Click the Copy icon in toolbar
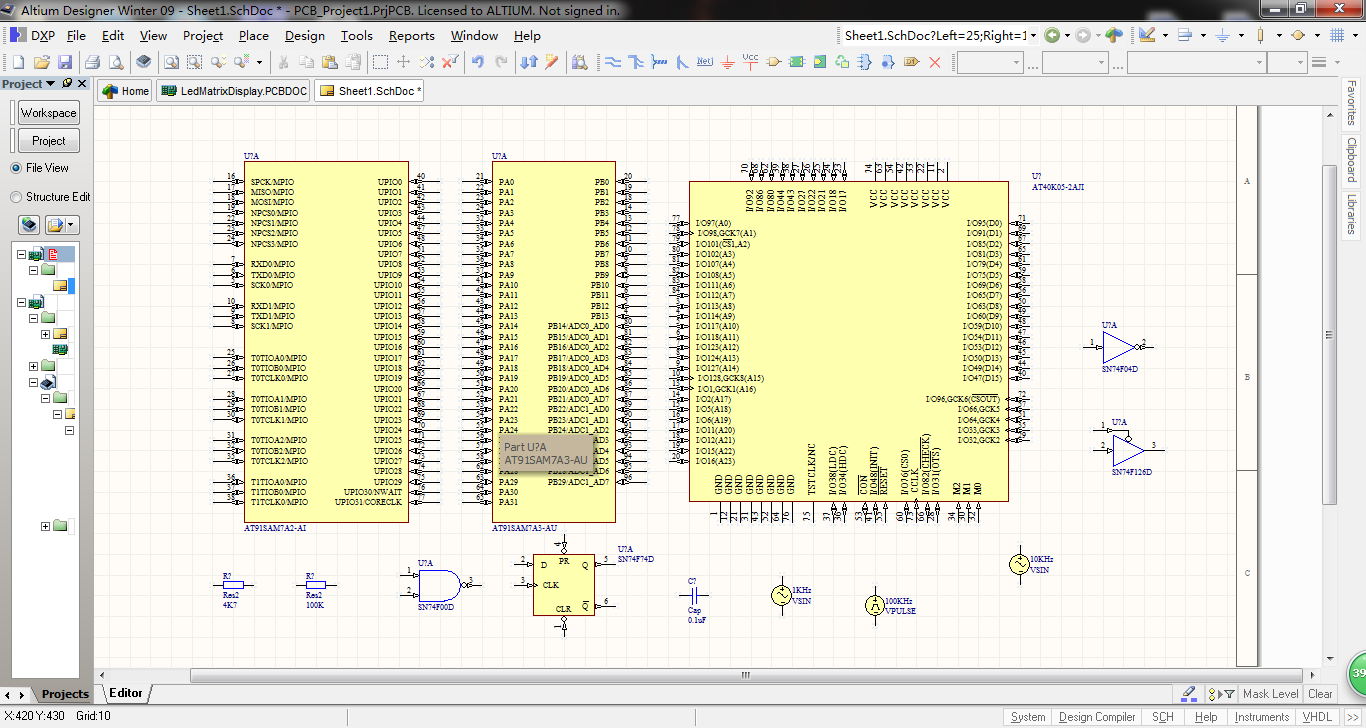Viewport: 1366px width, 728px height. 306,62
